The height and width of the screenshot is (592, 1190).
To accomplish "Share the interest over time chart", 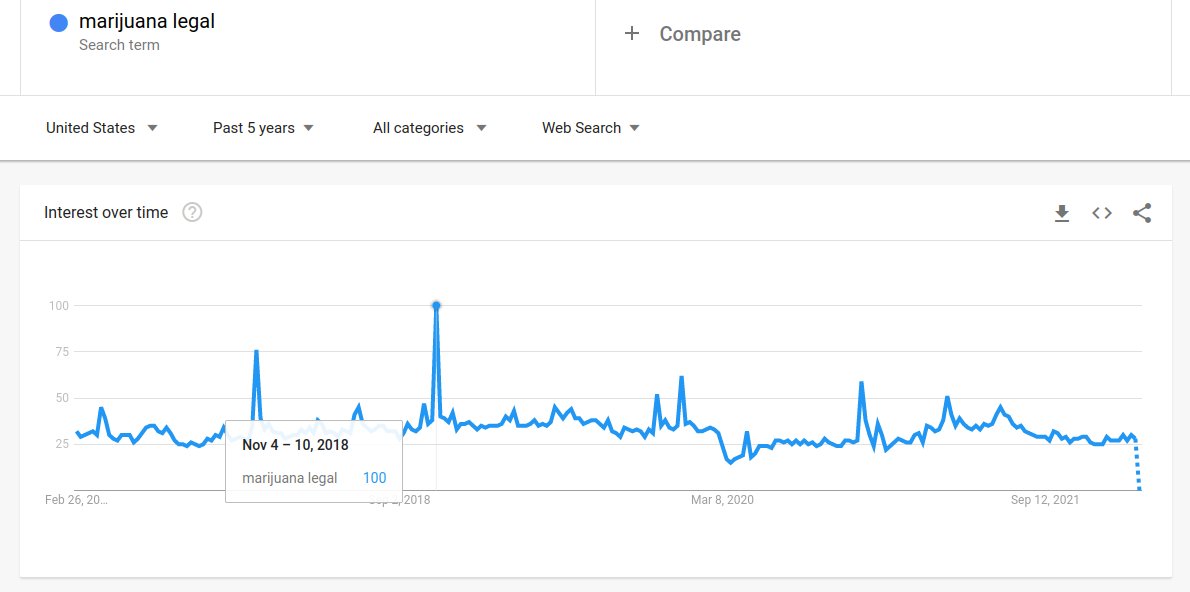I will click(1142, 213).
